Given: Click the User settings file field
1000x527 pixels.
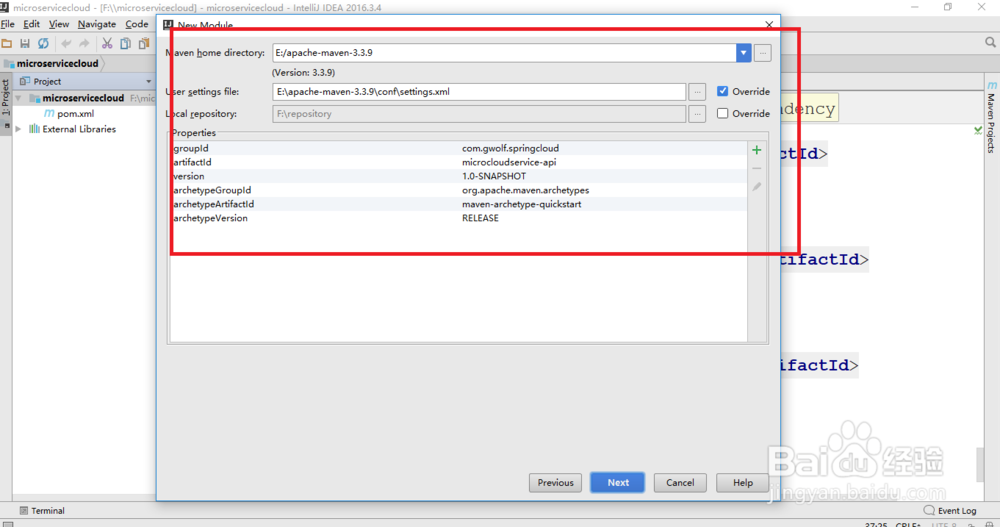Looking at the screenshot, I should click(x=479, y=92).
